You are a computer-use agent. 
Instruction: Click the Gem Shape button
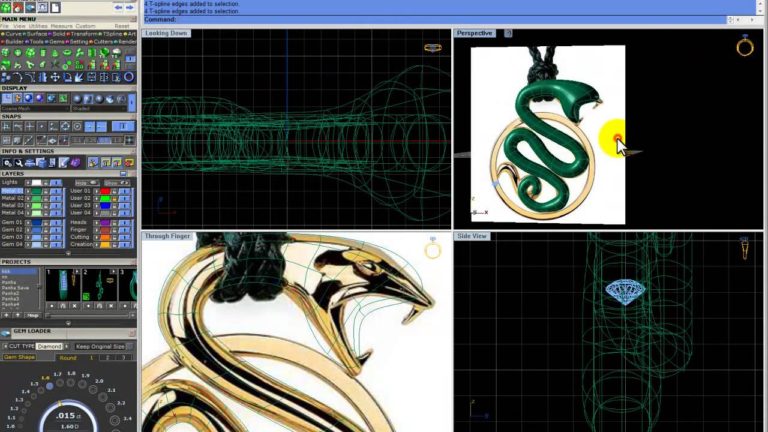click(x=19, y=357)
